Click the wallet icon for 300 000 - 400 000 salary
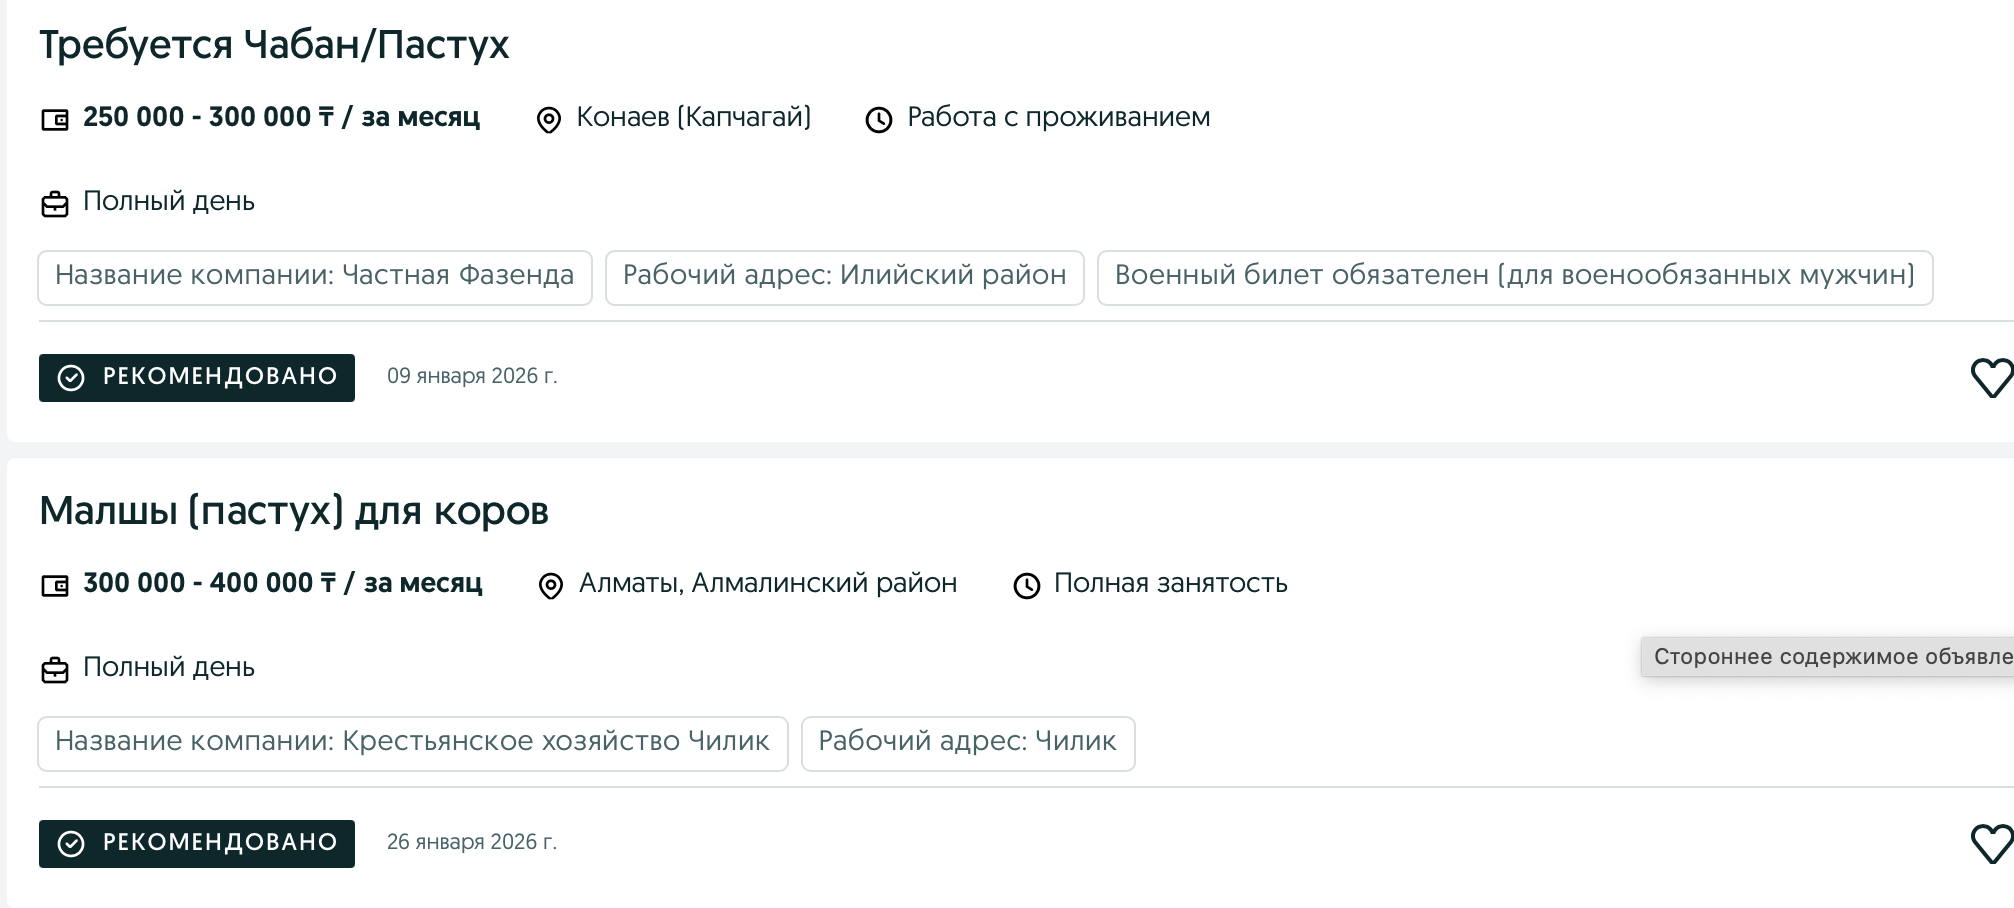Screen dimensions: 2014x908 point(55,586)
